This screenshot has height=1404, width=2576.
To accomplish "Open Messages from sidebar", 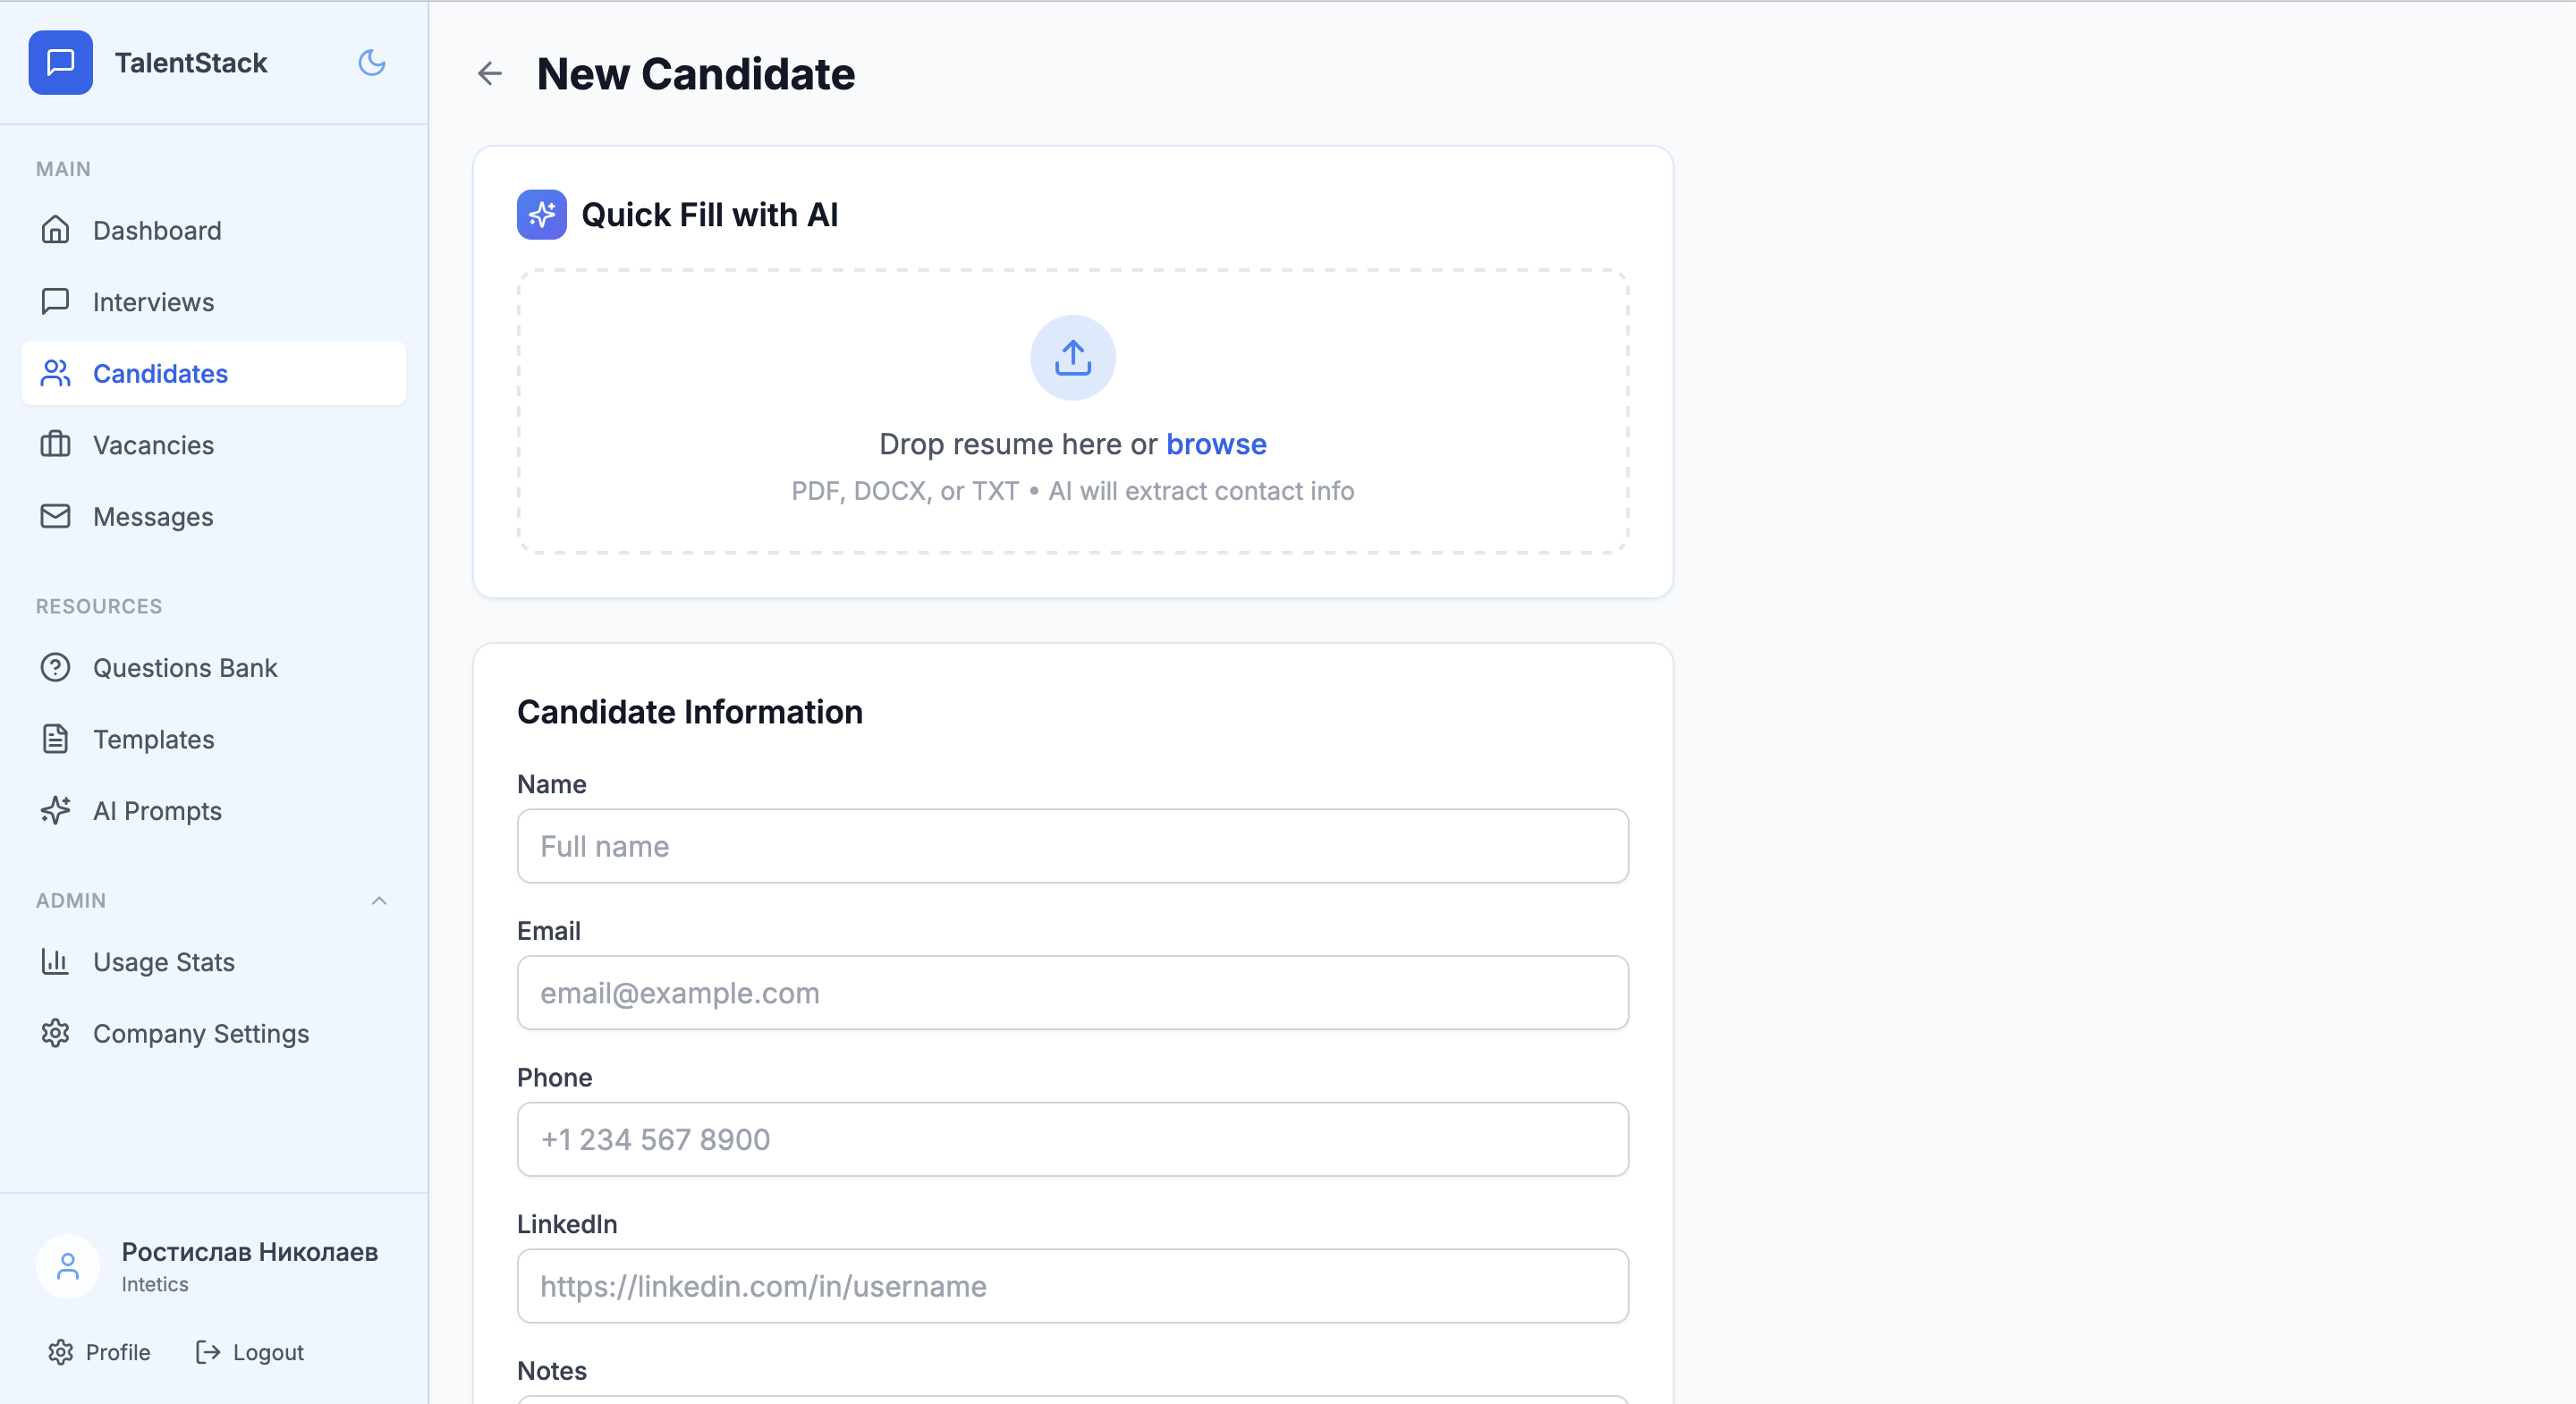I will (x=153, y=517).
